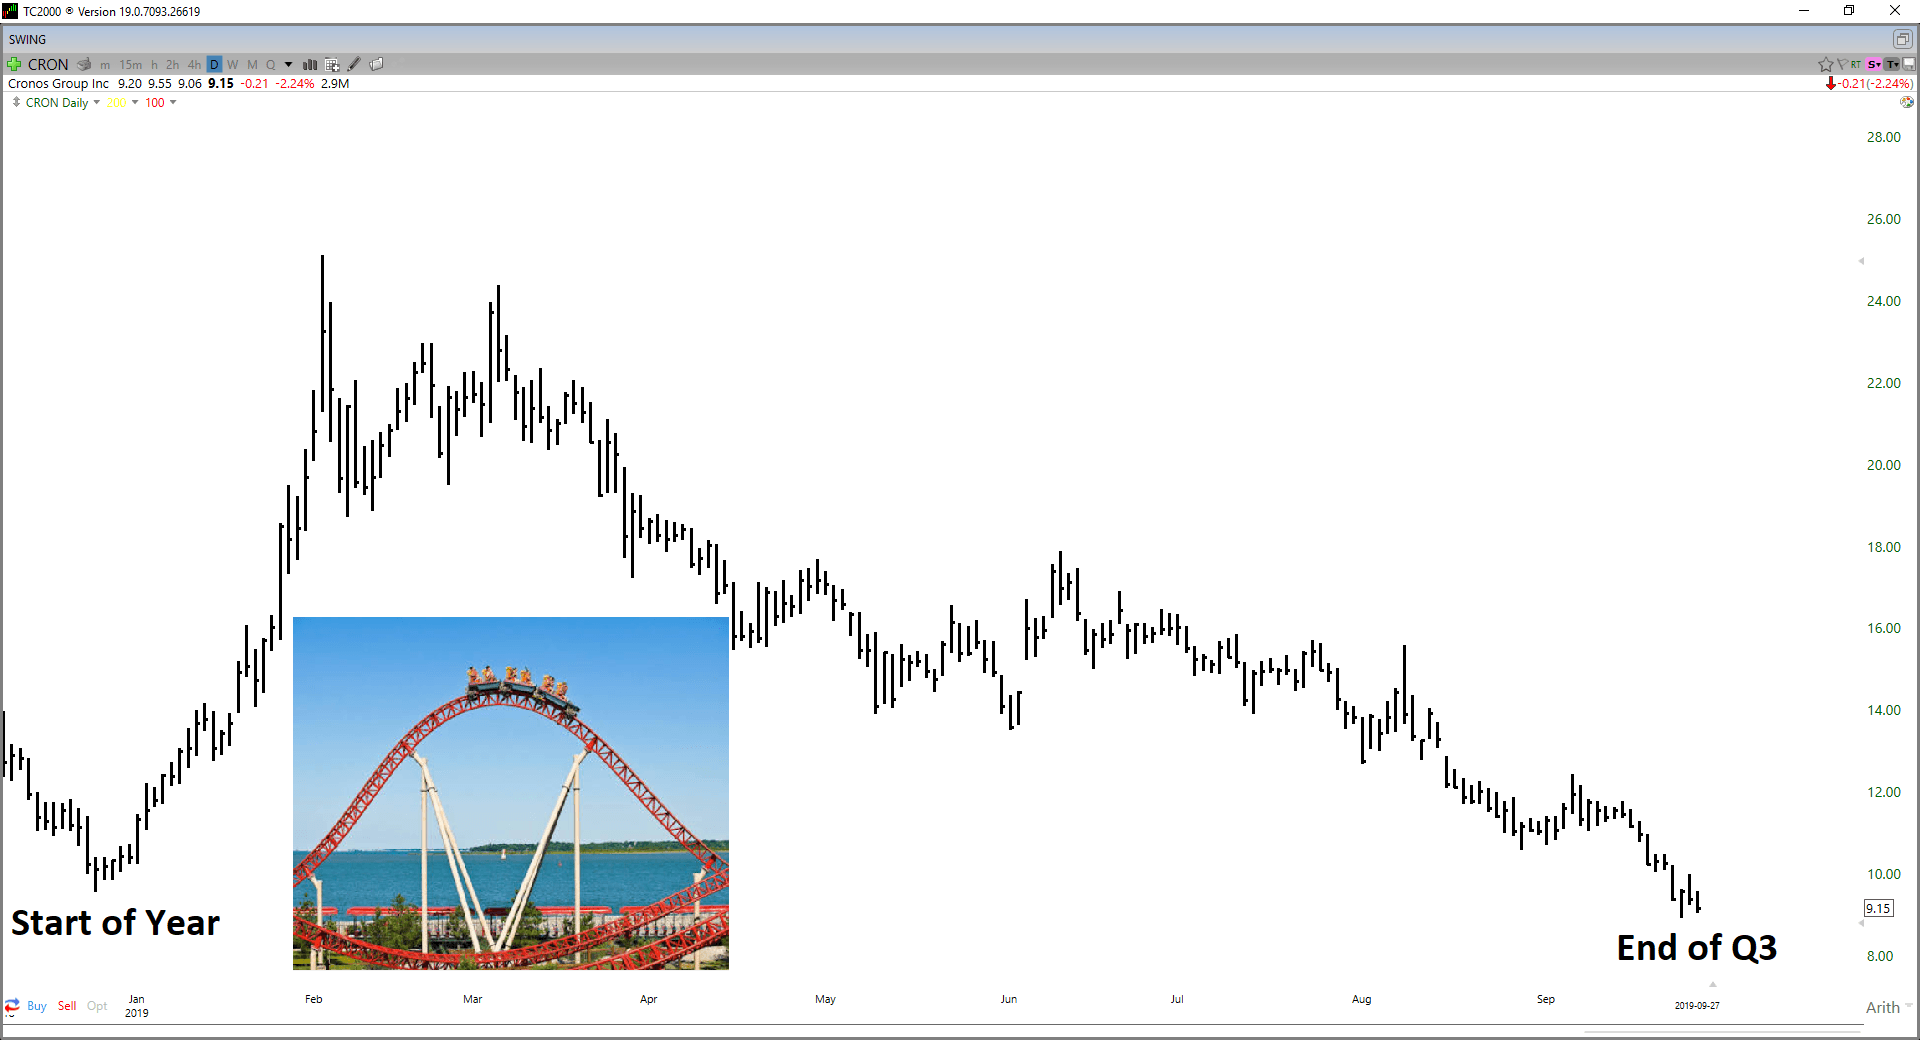Select the 2h timeframe
Viewport: 1920px width, 1040px height.
click(173, 64)
